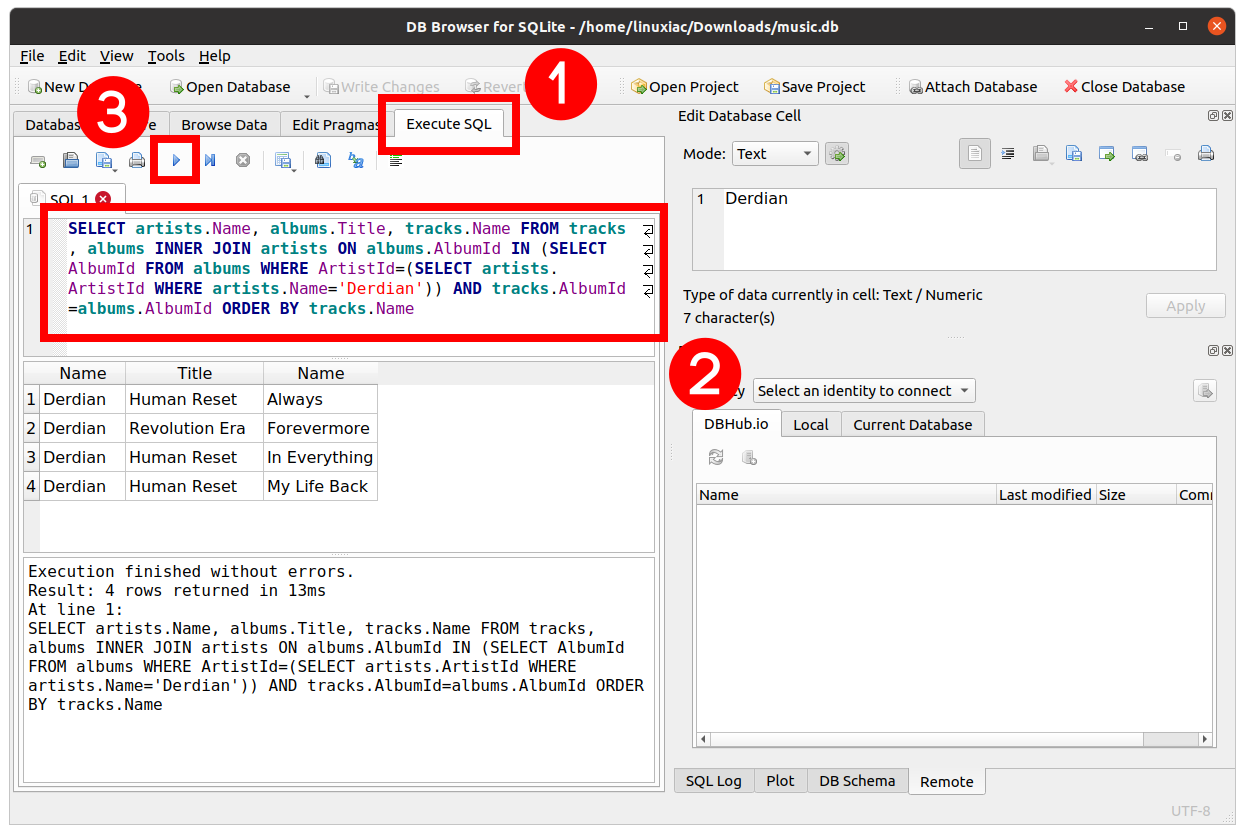Save the current project
The height and width of the screenshot is (834, 1245).
tap(815, 87)
